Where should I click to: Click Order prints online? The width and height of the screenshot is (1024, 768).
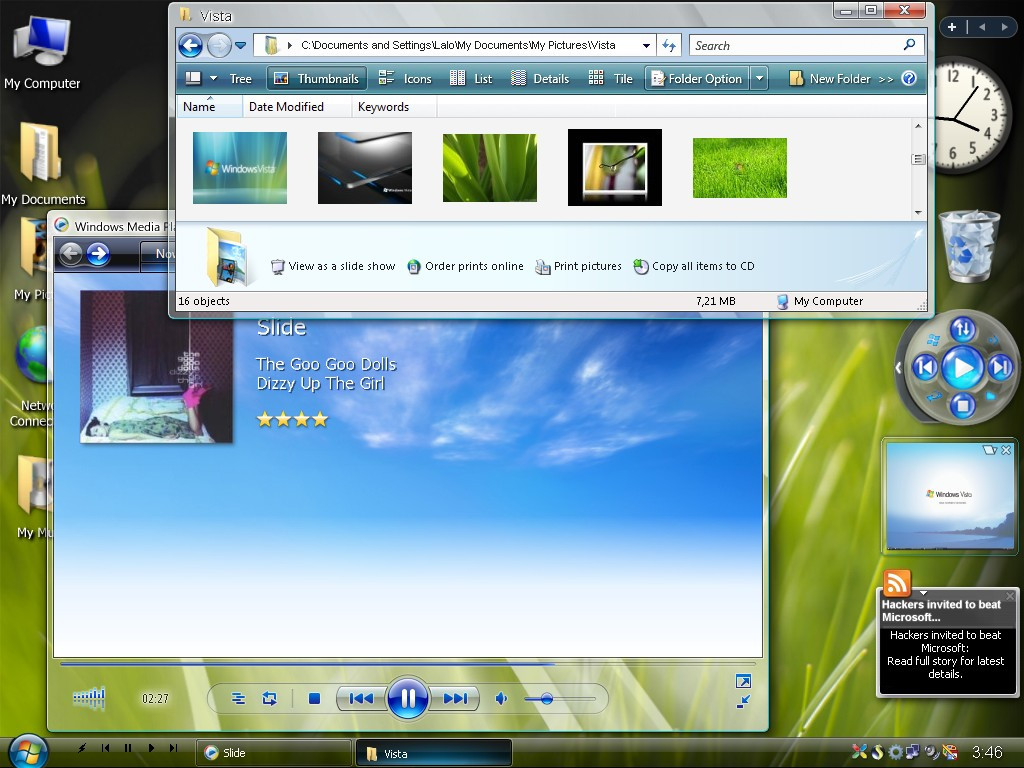pos(465,266)
